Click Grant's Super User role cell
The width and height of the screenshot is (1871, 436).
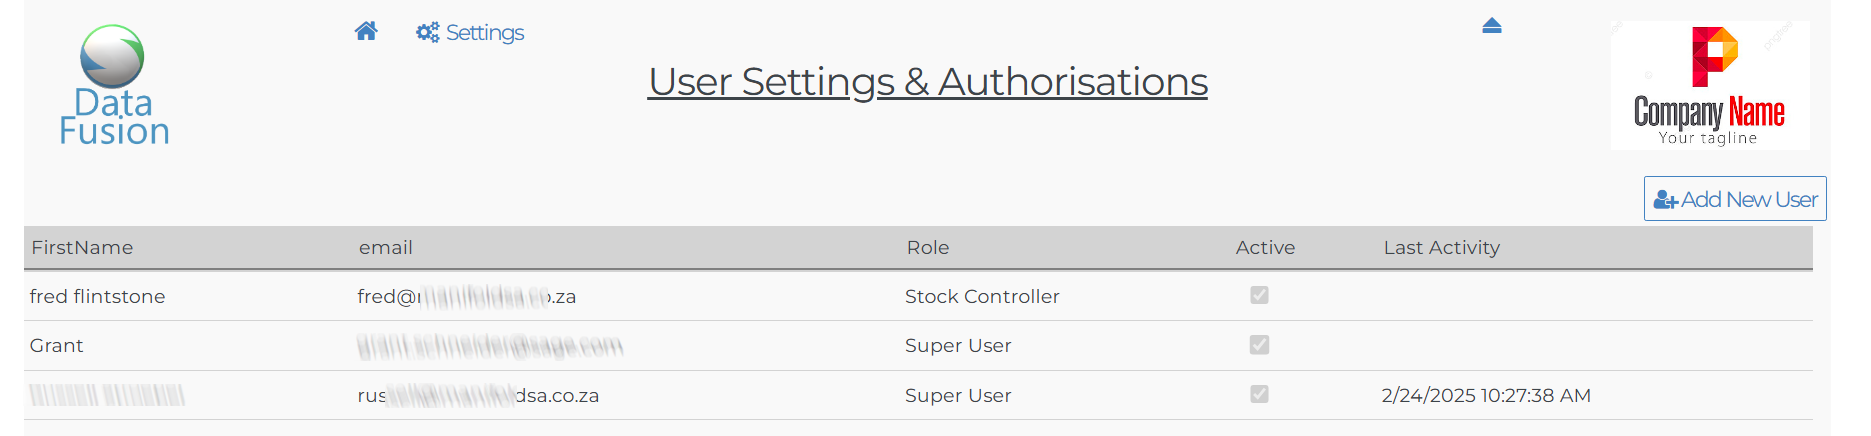pos(958,346)
